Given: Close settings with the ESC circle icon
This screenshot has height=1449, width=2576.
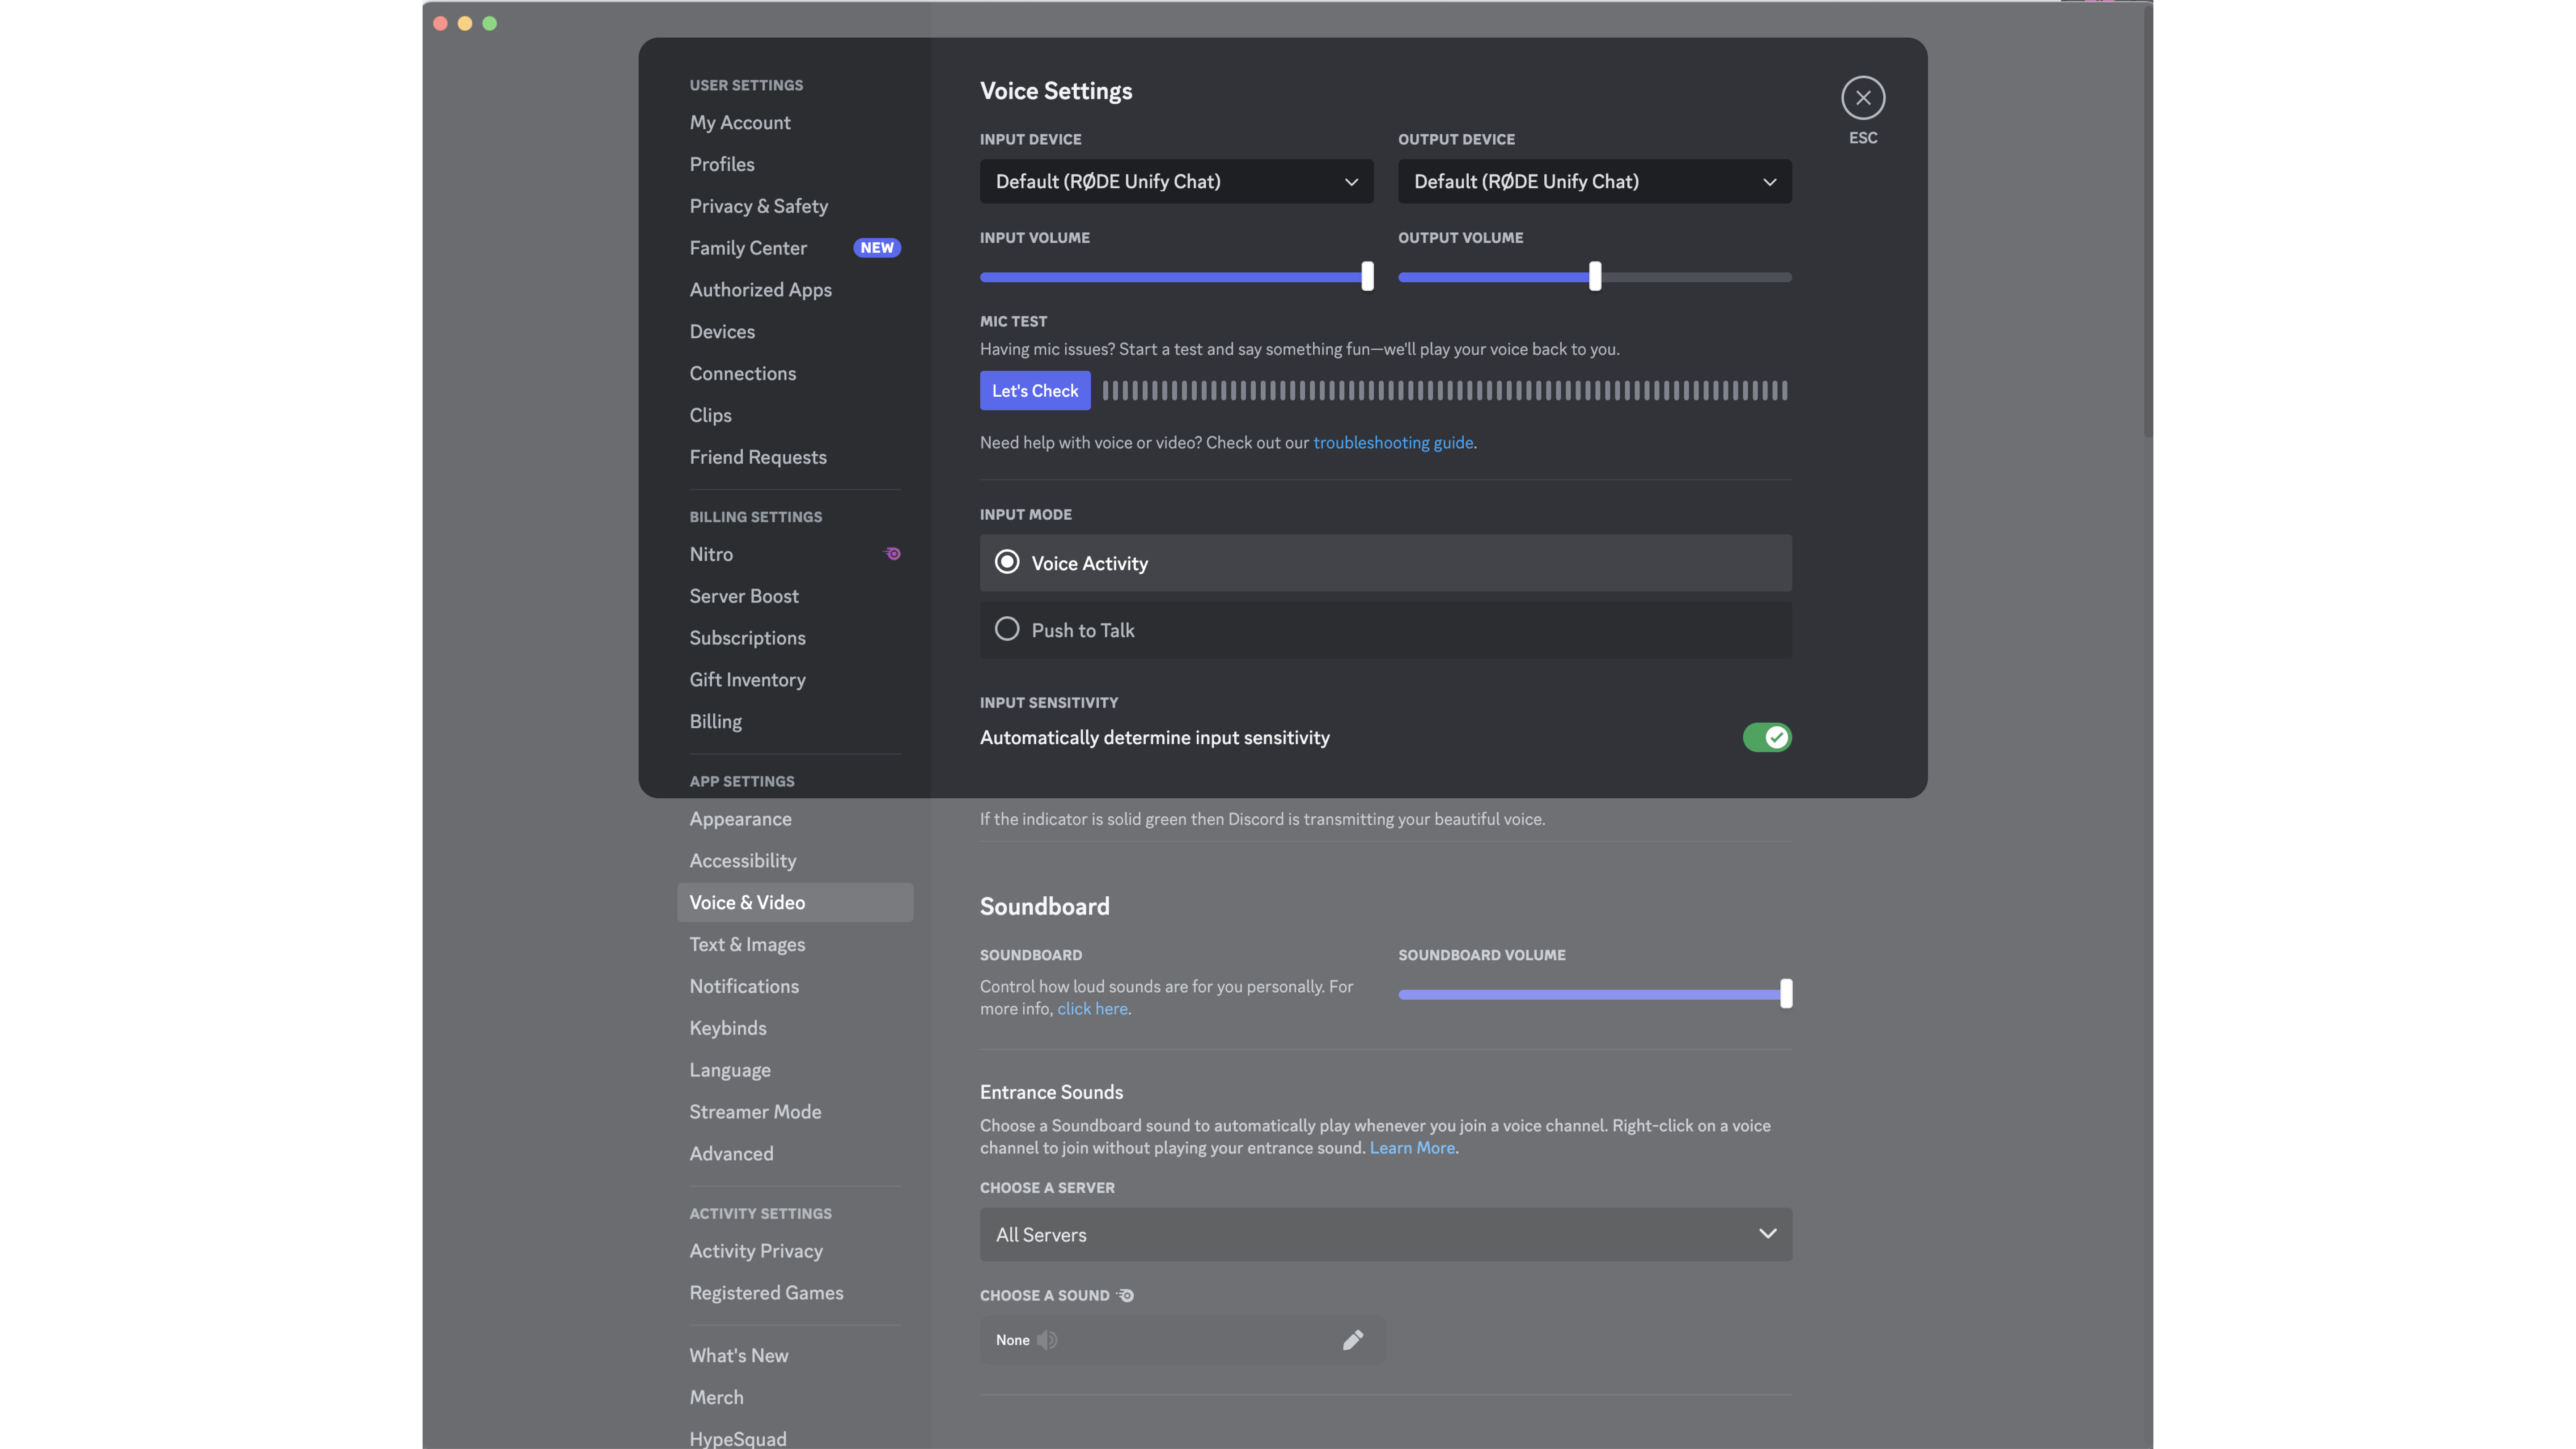Looking at the screenshot, I should [x=1863, y=98].
